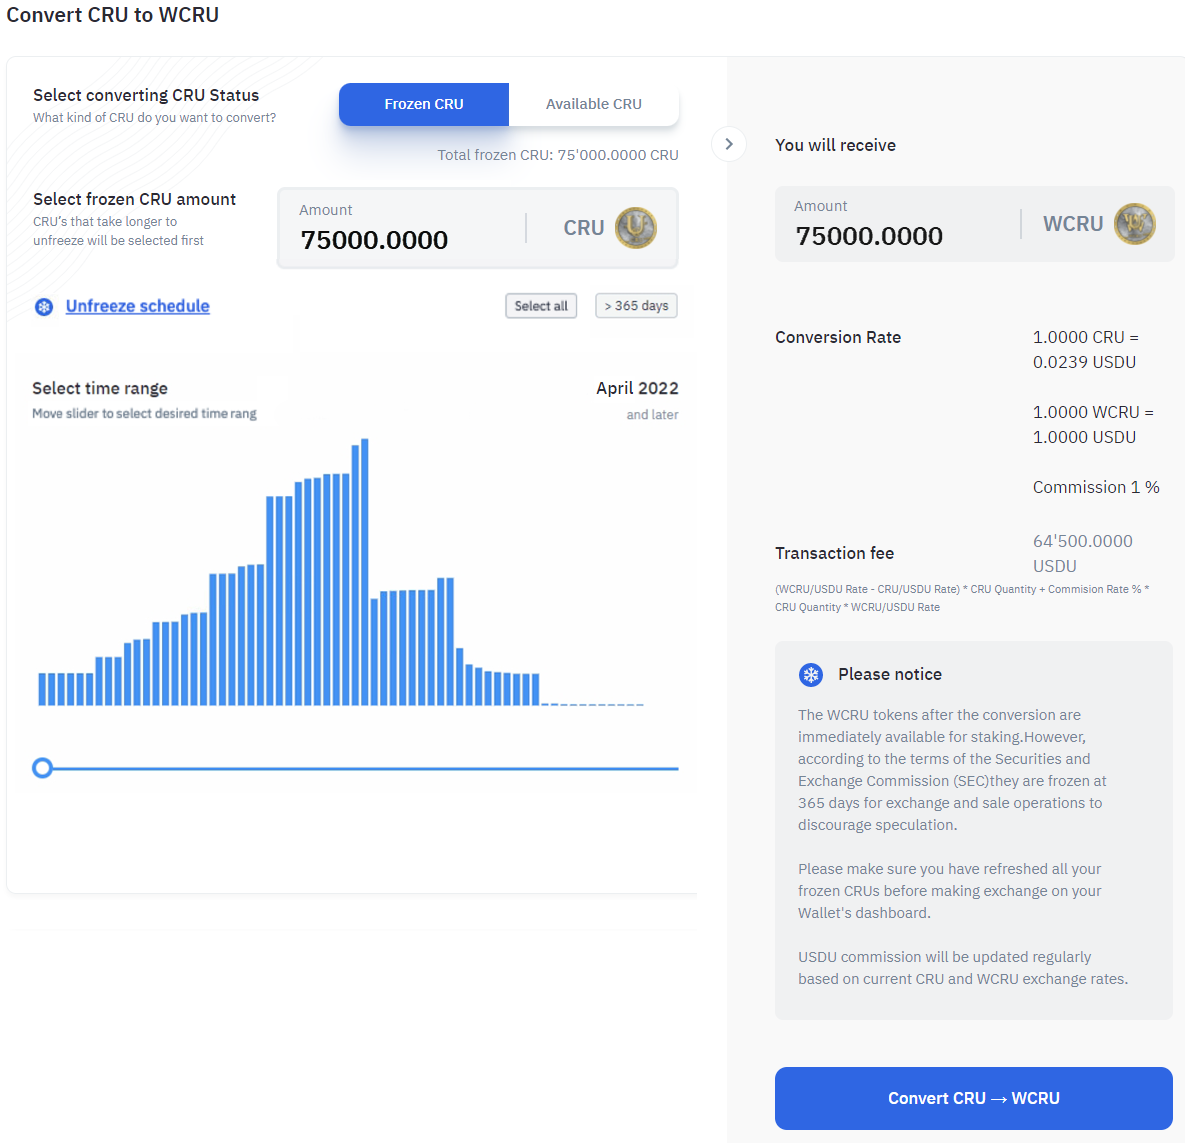Image resolution: width=1185 pixels, height=1143 pixels.
Task: Click the snowflake icon beside Unfreeze schedule
Action: tap(43, 306)
